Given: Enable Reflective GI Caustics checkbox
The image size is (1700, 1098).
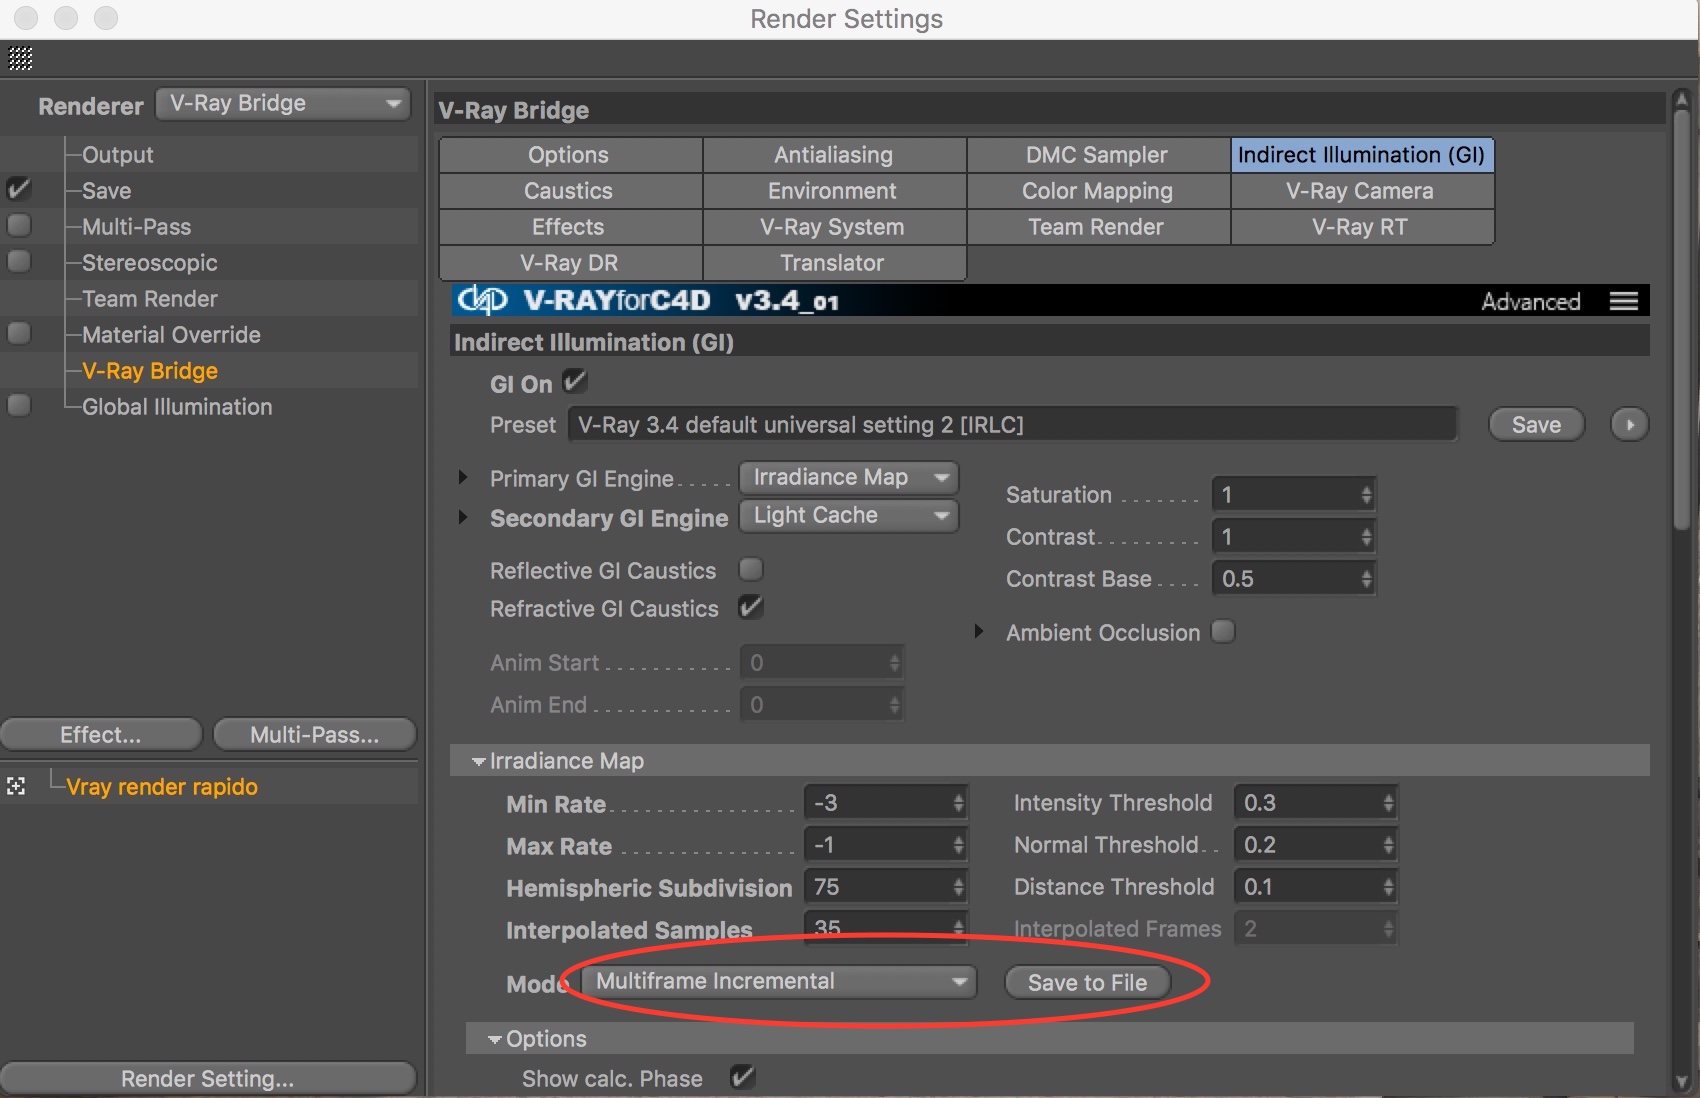Looking at the screenshot, I should tap(750, 569).
